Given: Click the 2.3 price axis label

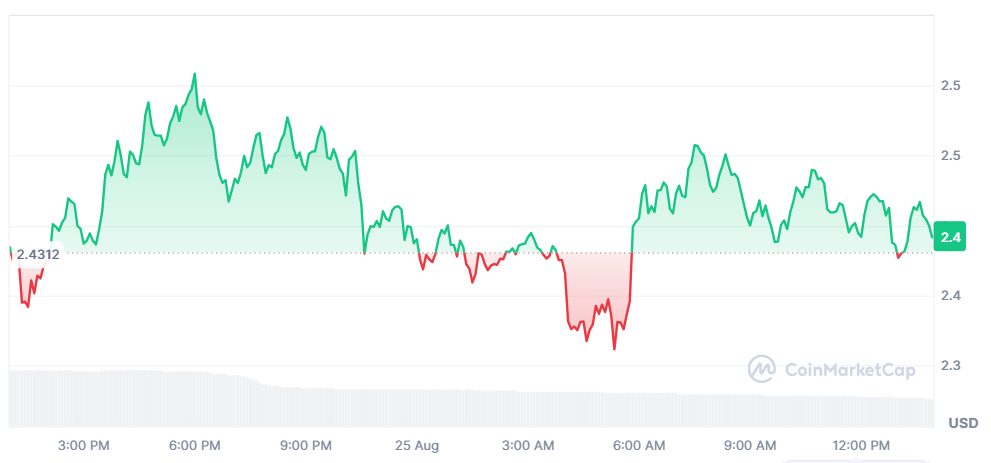Looking at the screenshot, I should (951, 366).
